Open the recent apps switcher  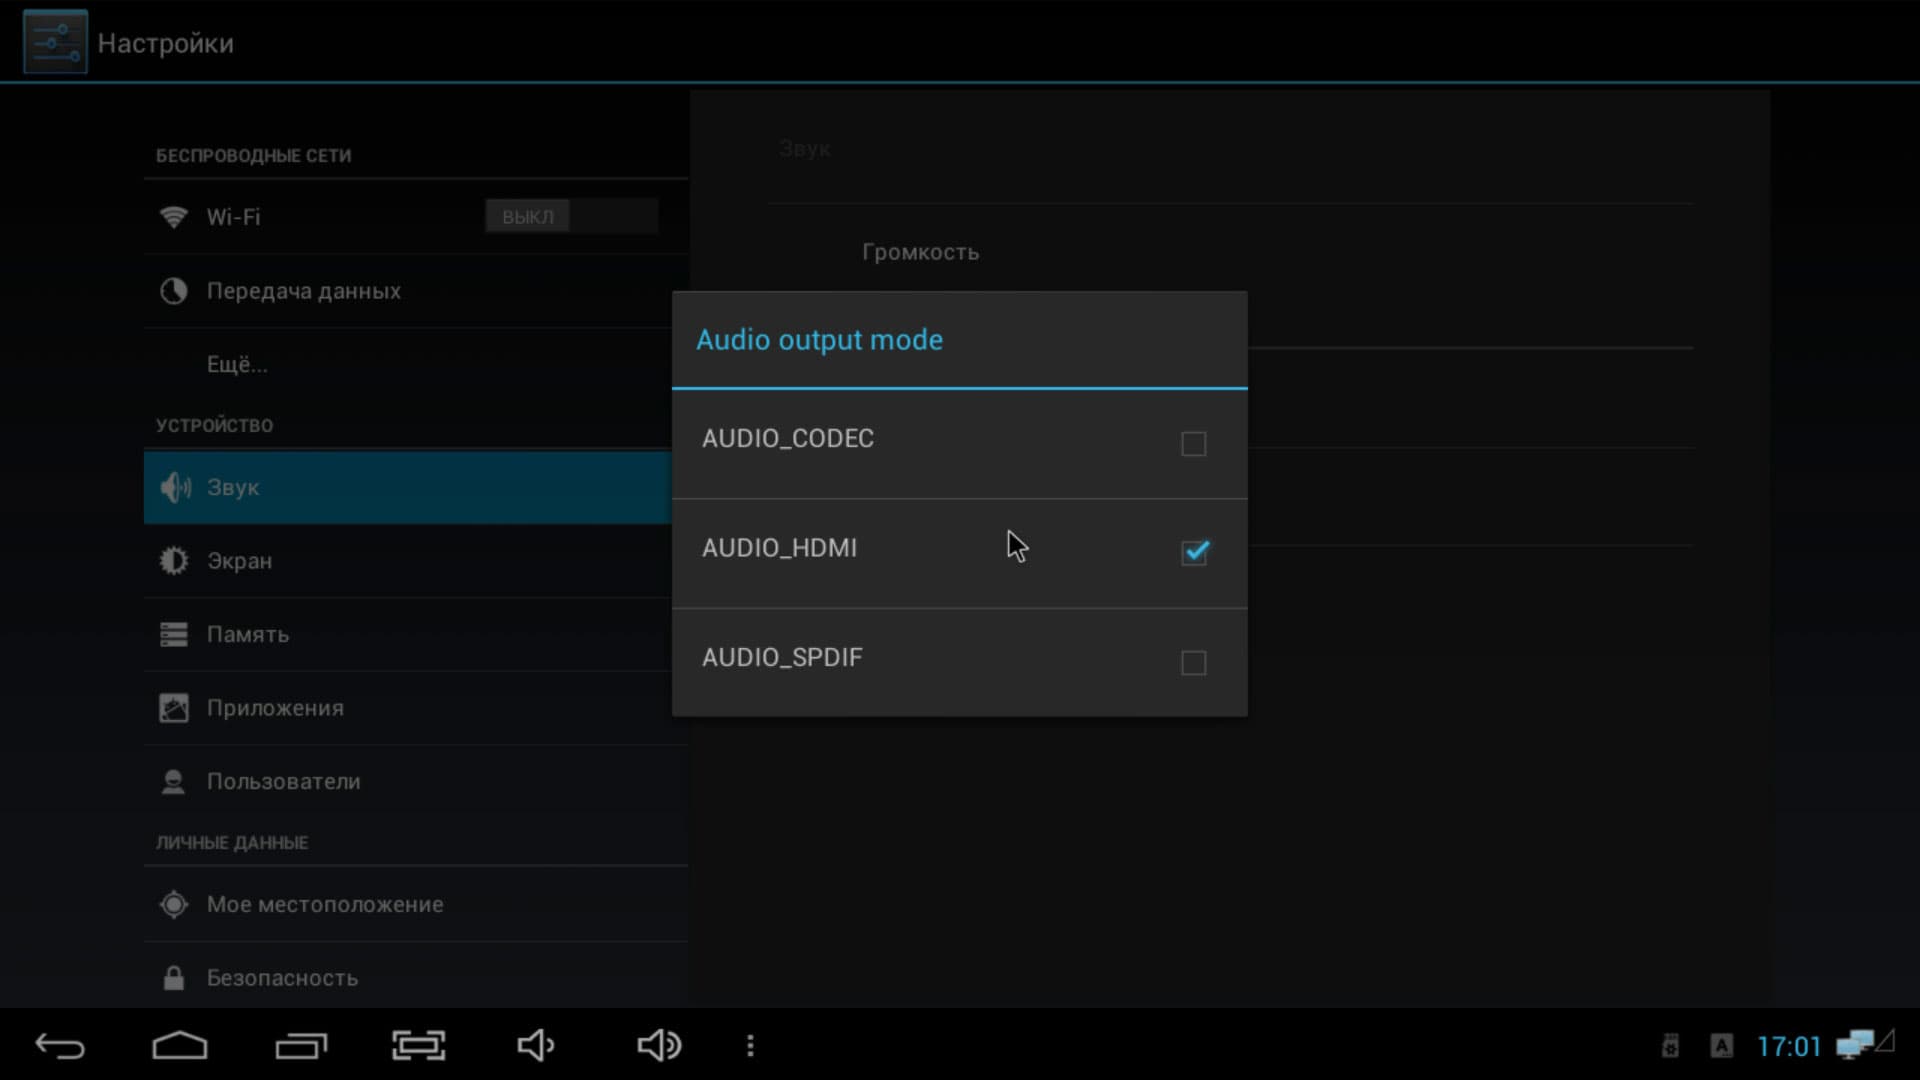click(300, 1046)
